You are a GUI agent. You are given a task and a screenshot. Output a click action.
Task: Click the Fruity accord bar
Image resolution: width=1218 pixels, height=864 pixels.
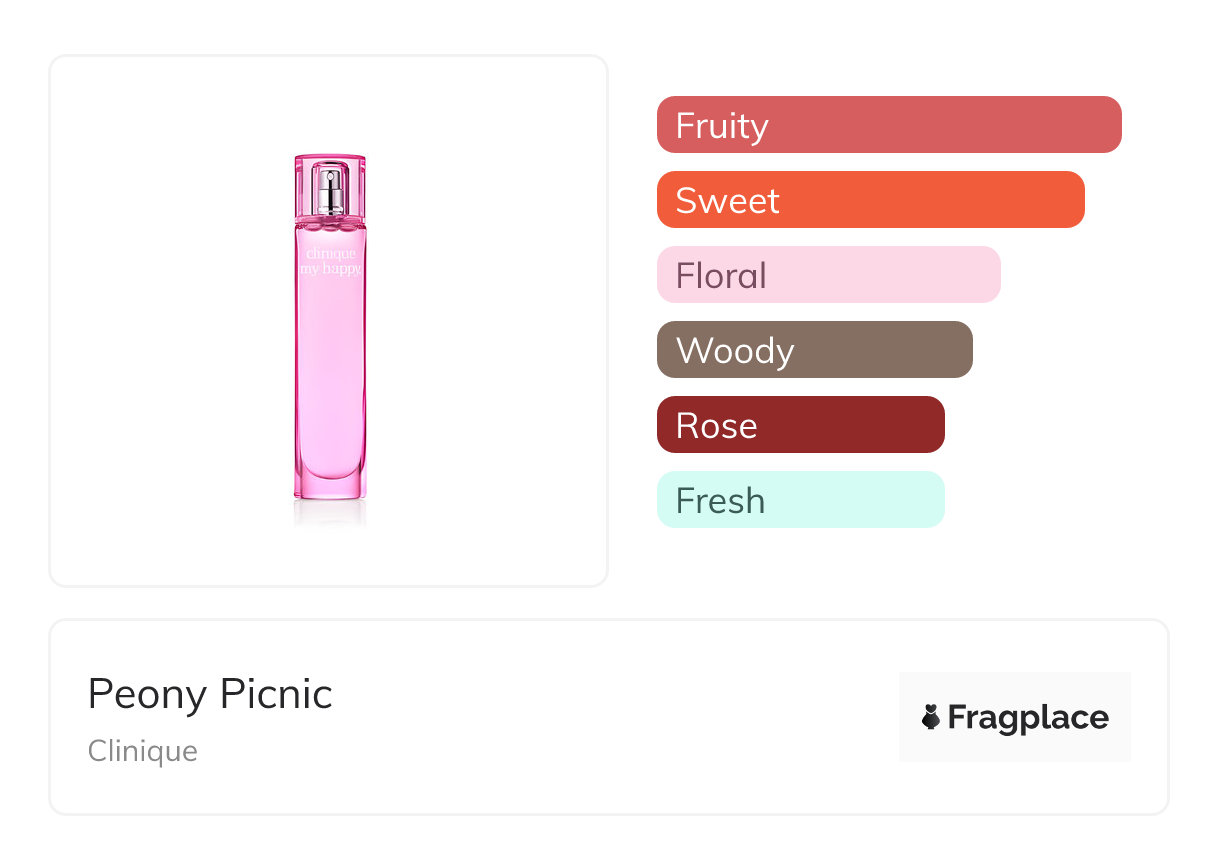(888, 125)
